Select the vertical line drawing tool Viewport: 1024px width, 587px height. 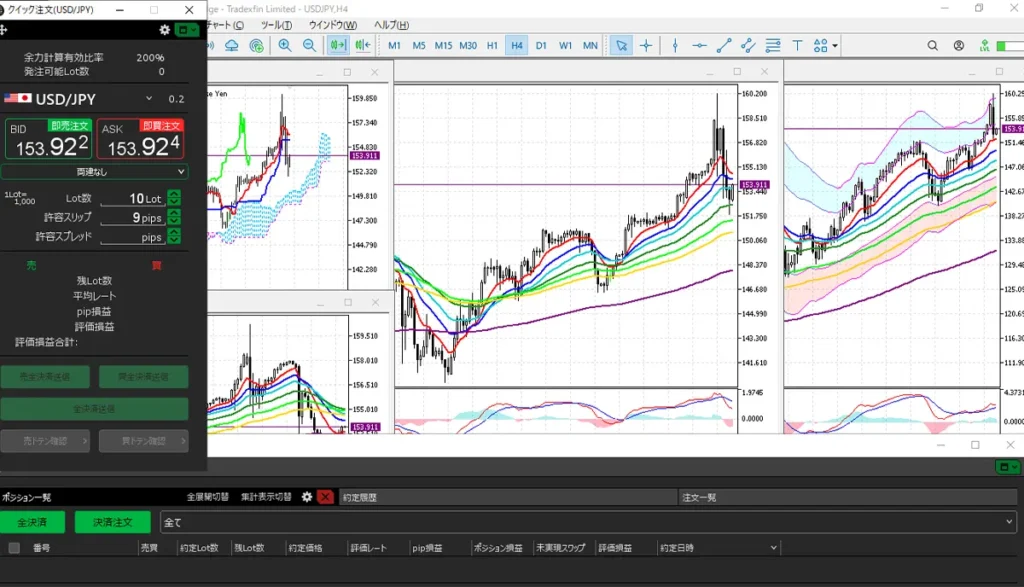[x=675, y=45]
